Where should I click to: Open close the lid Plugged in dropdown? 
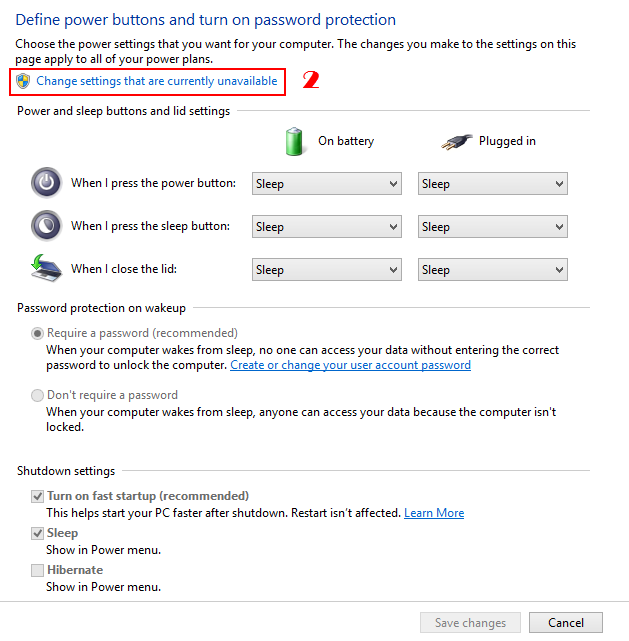(492, 269)
